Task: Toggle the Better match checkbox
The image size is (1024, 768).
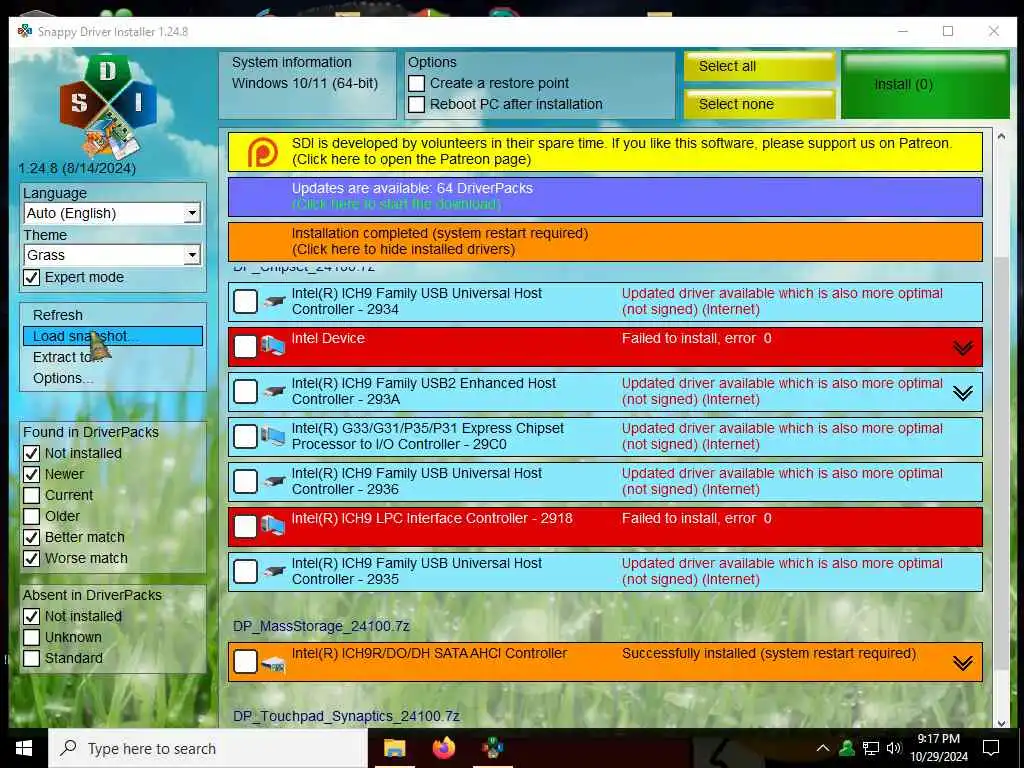Action: click(31, 537)
